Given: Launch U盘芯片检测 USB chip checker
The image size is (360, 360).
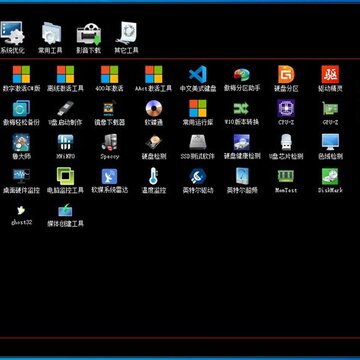Looking at the screenshot, I should pyautogui.click(x=286, y=147).
